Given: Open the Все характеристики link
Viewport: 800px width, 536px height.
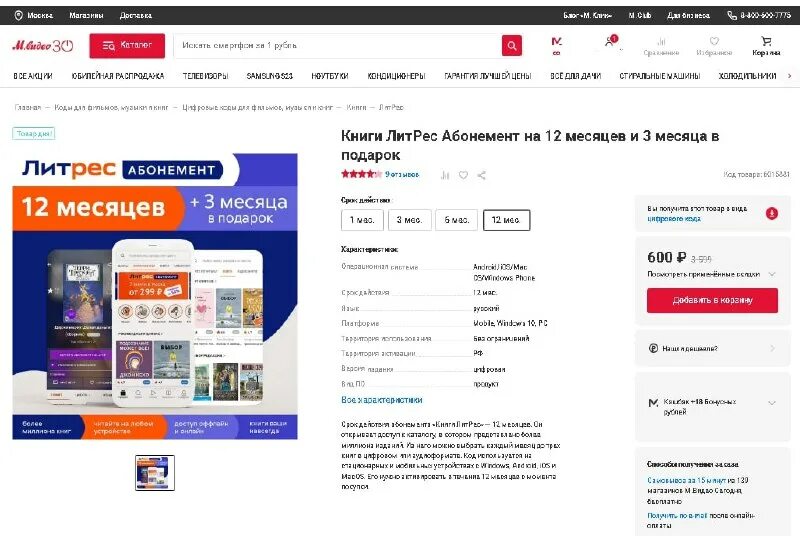Looking at the screenshot, I should pos(382,400).
